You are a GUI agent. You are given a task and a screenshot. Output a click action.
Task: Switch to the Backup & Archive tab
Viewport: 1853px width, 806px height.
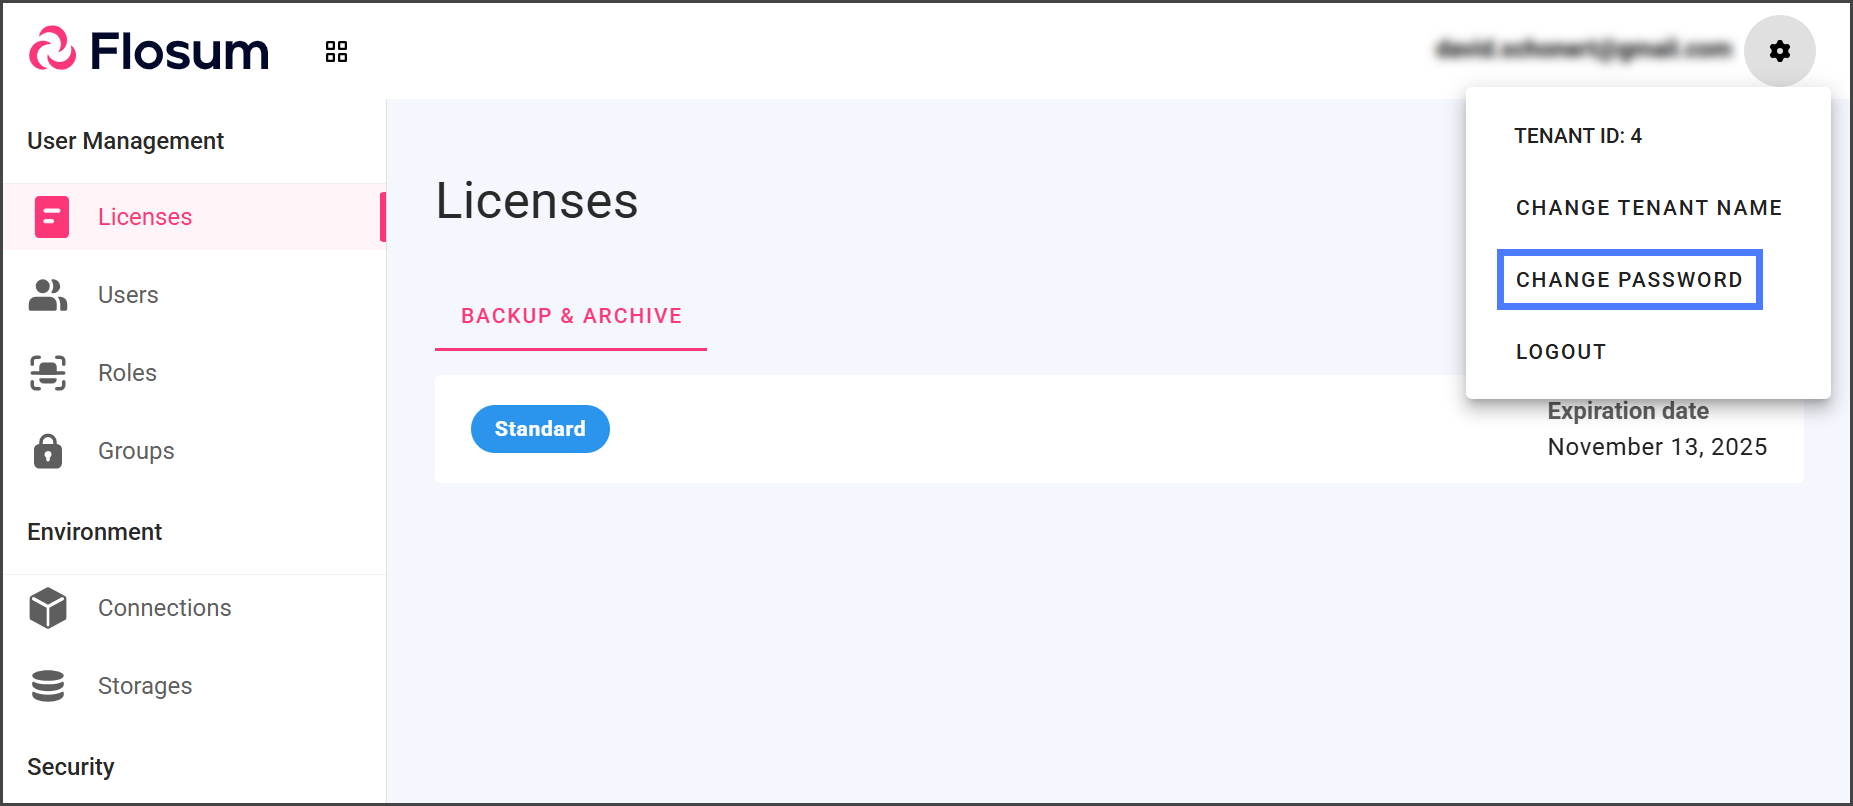pos(571,316)
